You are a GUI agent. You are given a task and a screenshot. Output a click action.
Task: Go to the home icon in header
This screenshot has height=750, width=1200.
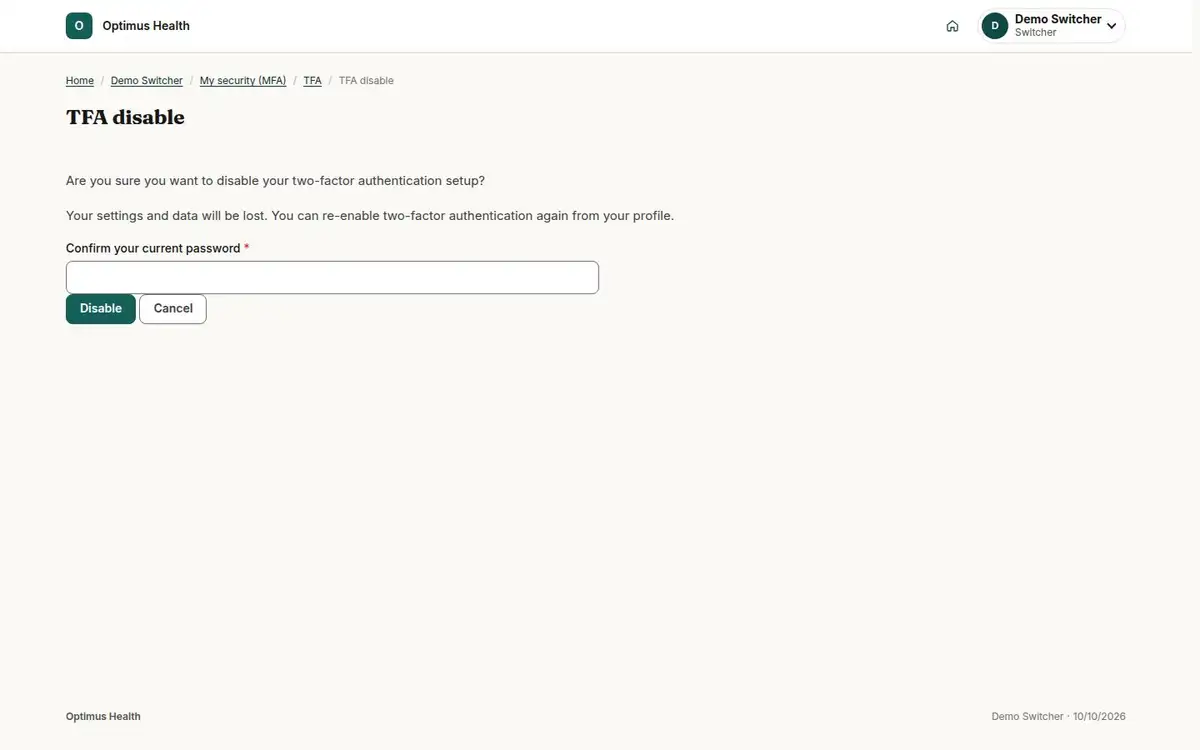952,26
